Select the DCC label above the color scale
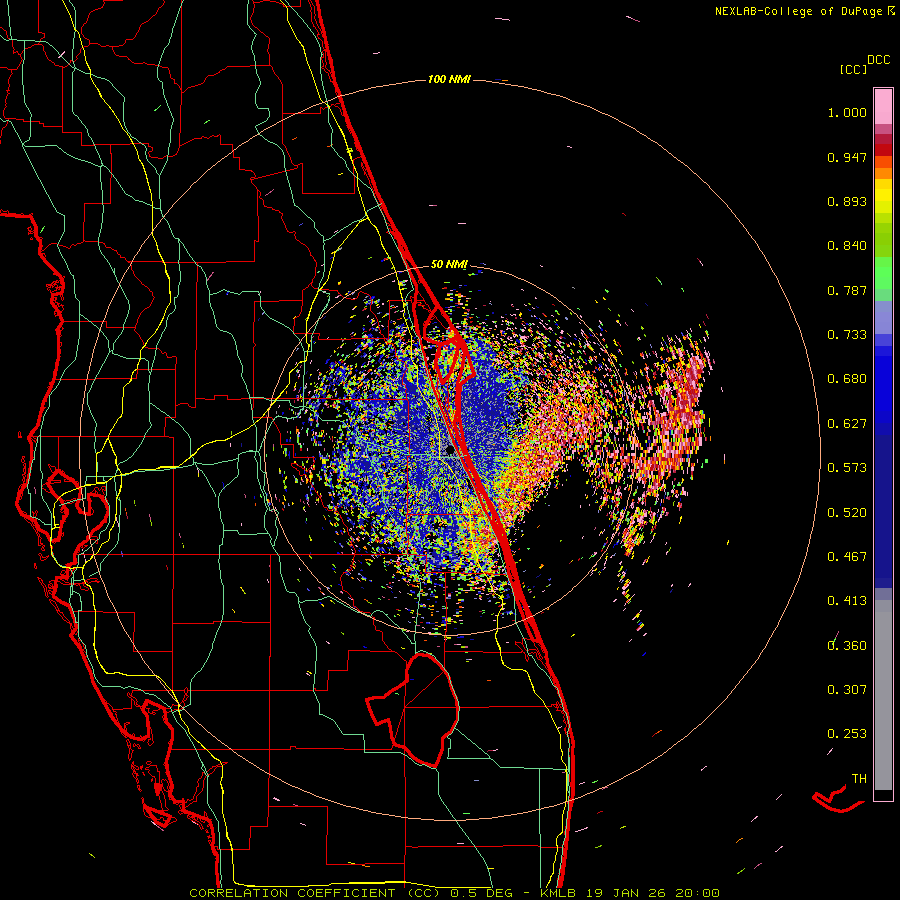This screenshot has height=900, width=900. point(879,60)
